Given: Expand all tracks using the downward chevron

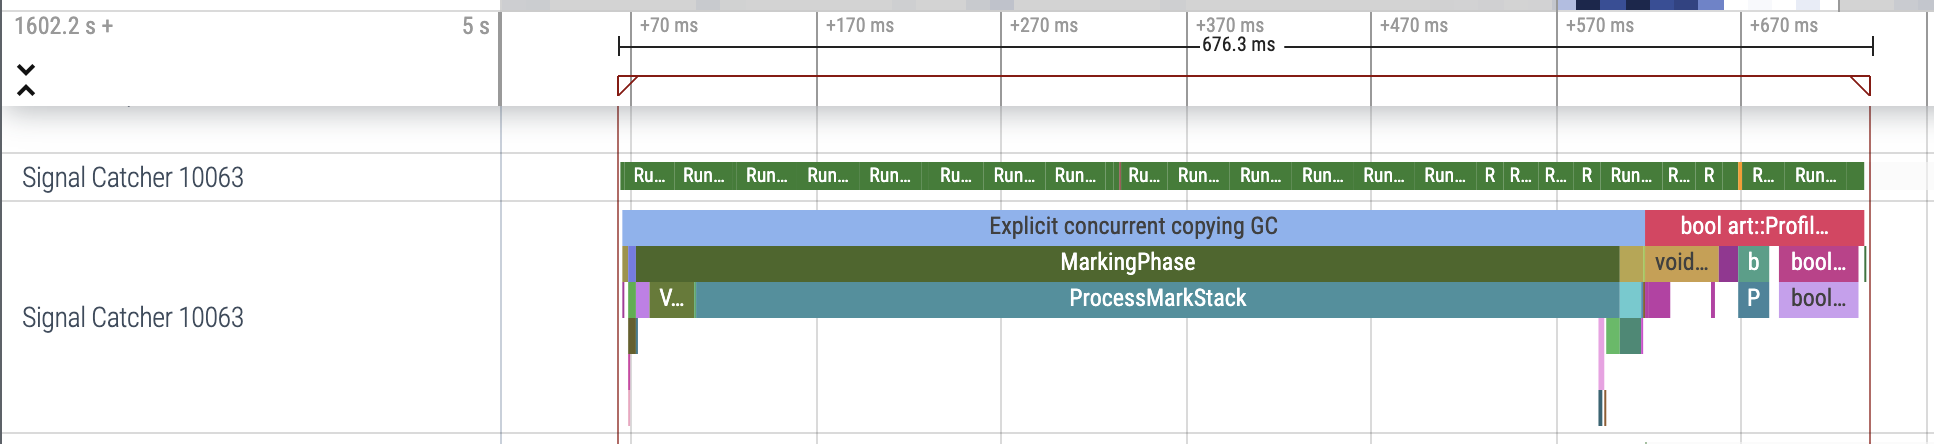Looking at the screenshot, I should (26, 69).
